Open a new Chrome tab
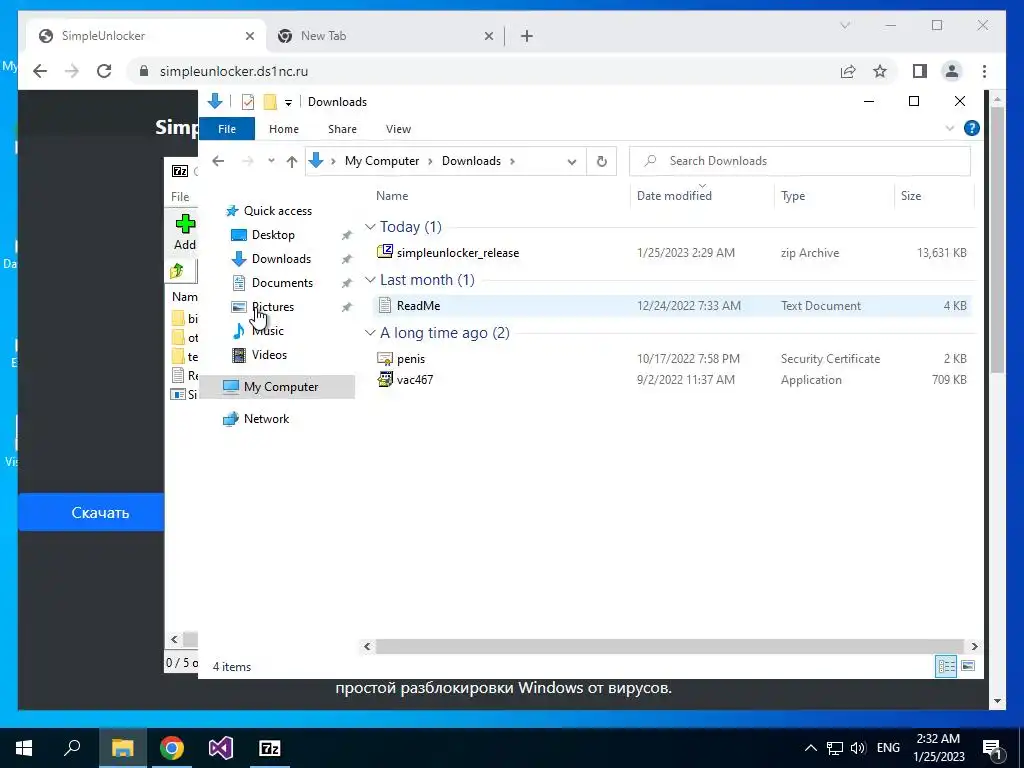Viewport: 1024px width, 768px height. click(526, 36)
